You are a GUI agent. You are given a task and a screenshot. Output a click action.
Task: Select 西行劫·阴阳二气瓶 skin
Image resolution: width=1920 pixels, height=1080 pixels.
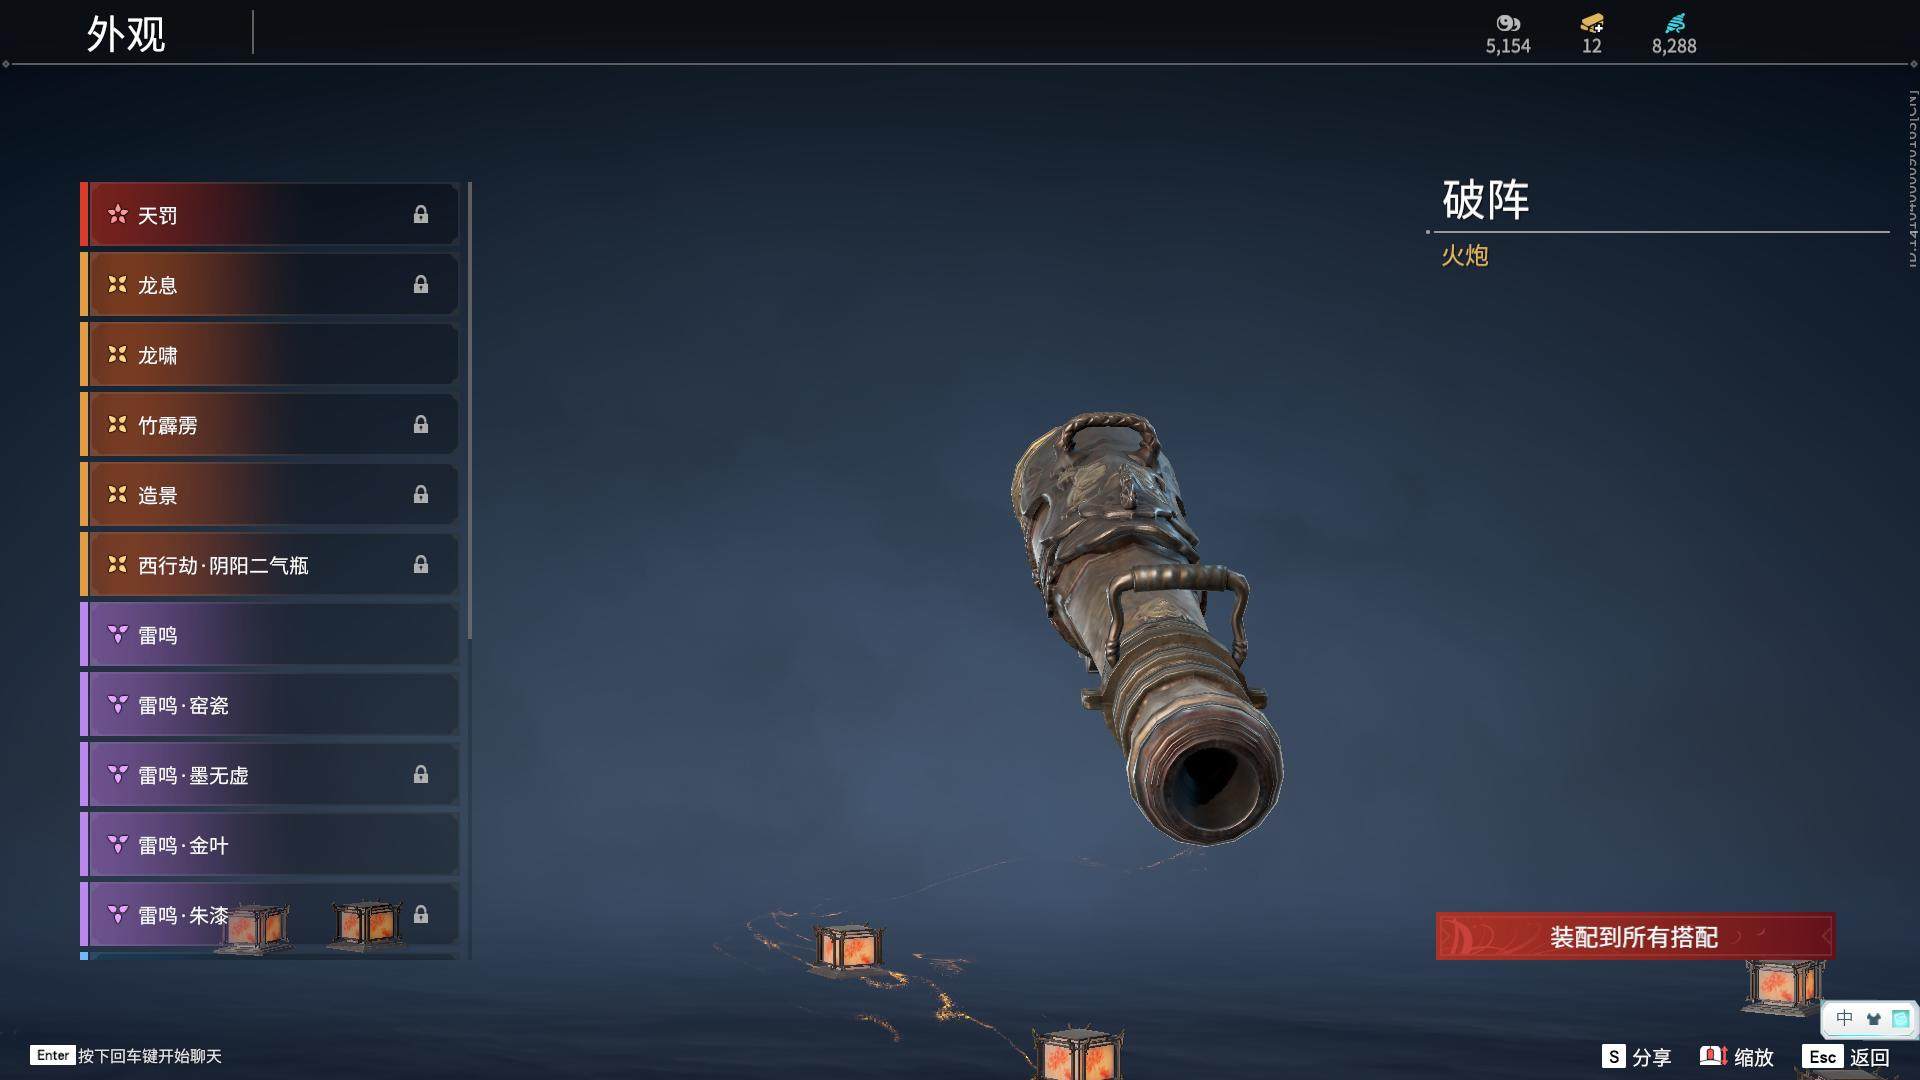click(270, 565)
